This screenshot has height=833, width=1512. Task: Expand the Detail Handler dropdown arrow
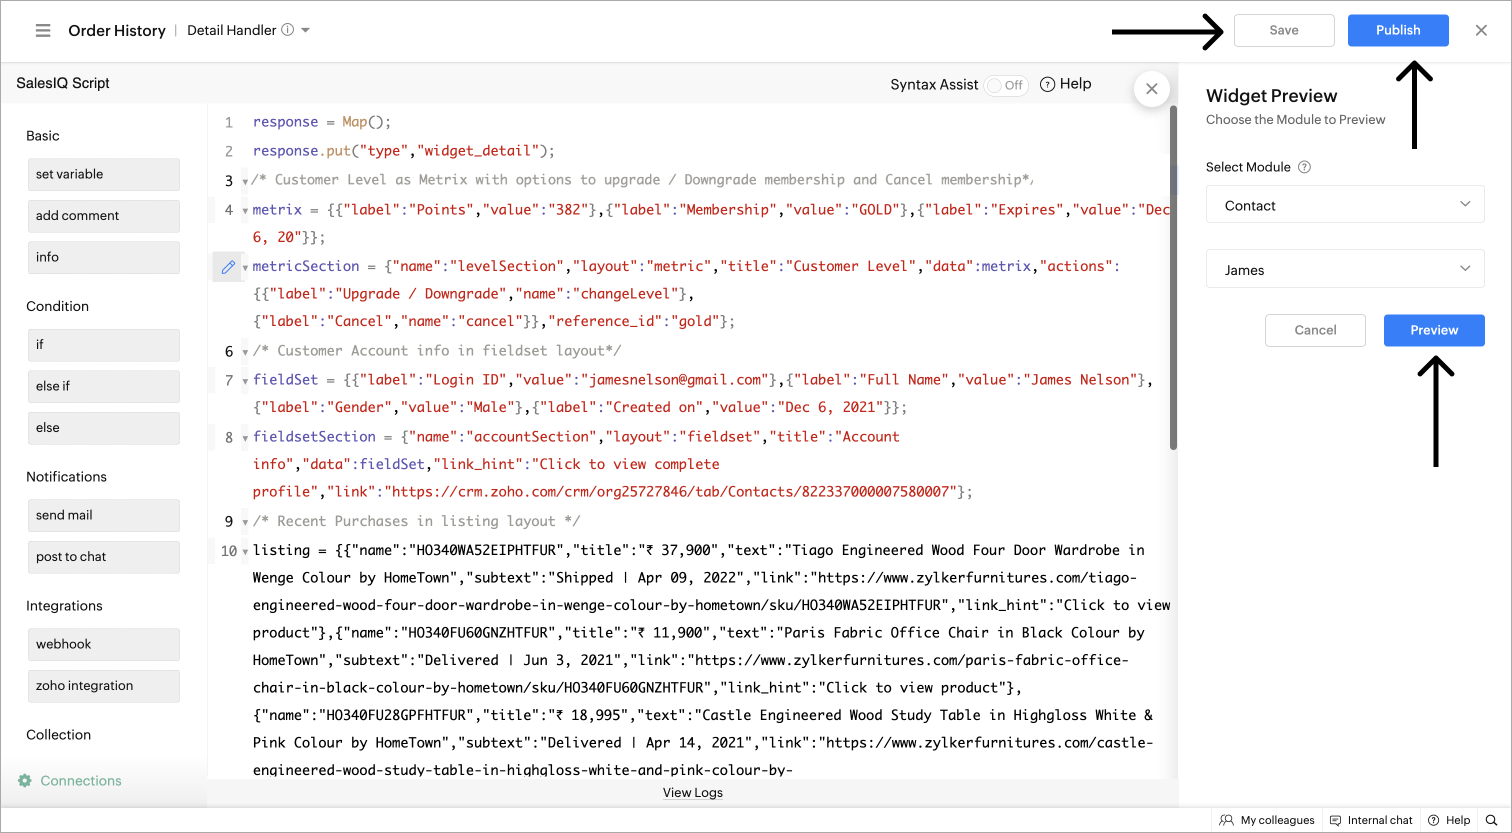tap(306, 30)
